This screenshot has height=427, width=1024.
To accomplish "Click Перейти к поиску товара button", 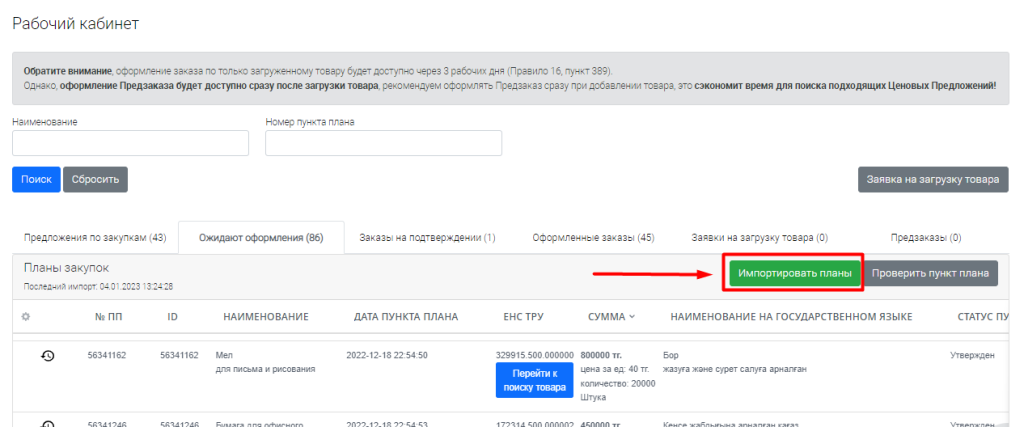I will 534,381.
